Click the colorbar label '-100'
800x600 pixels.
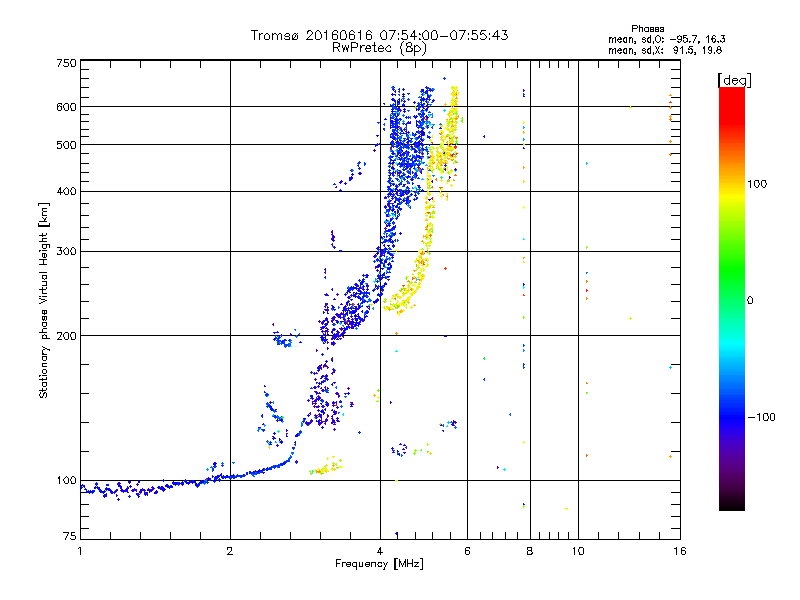(762, 417)
